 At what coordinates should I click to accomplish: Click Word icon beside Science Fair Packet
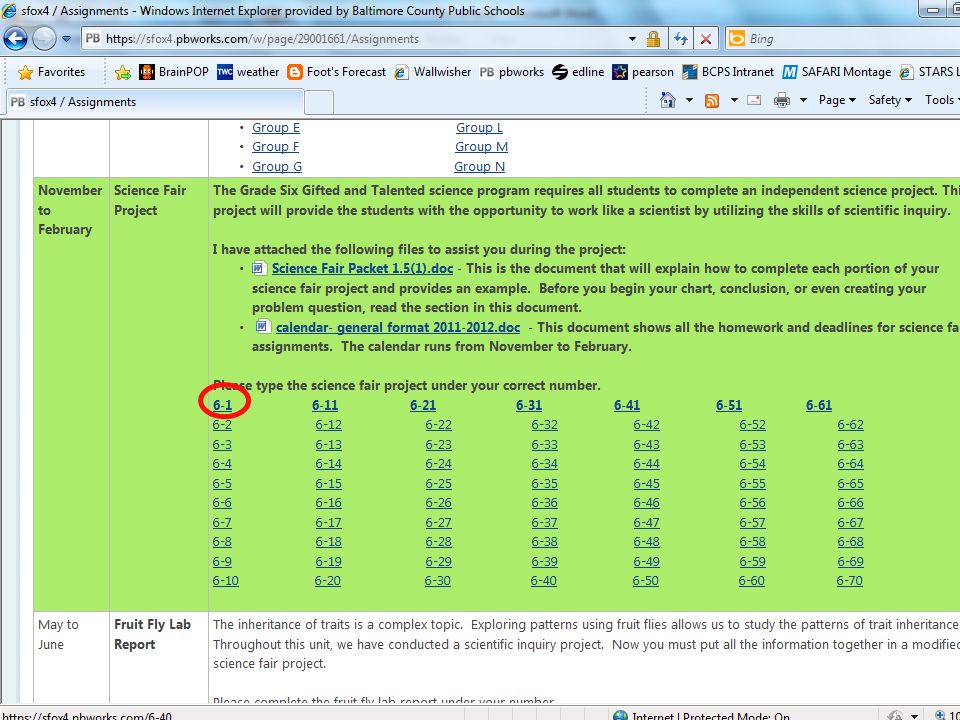pos(260,268)
